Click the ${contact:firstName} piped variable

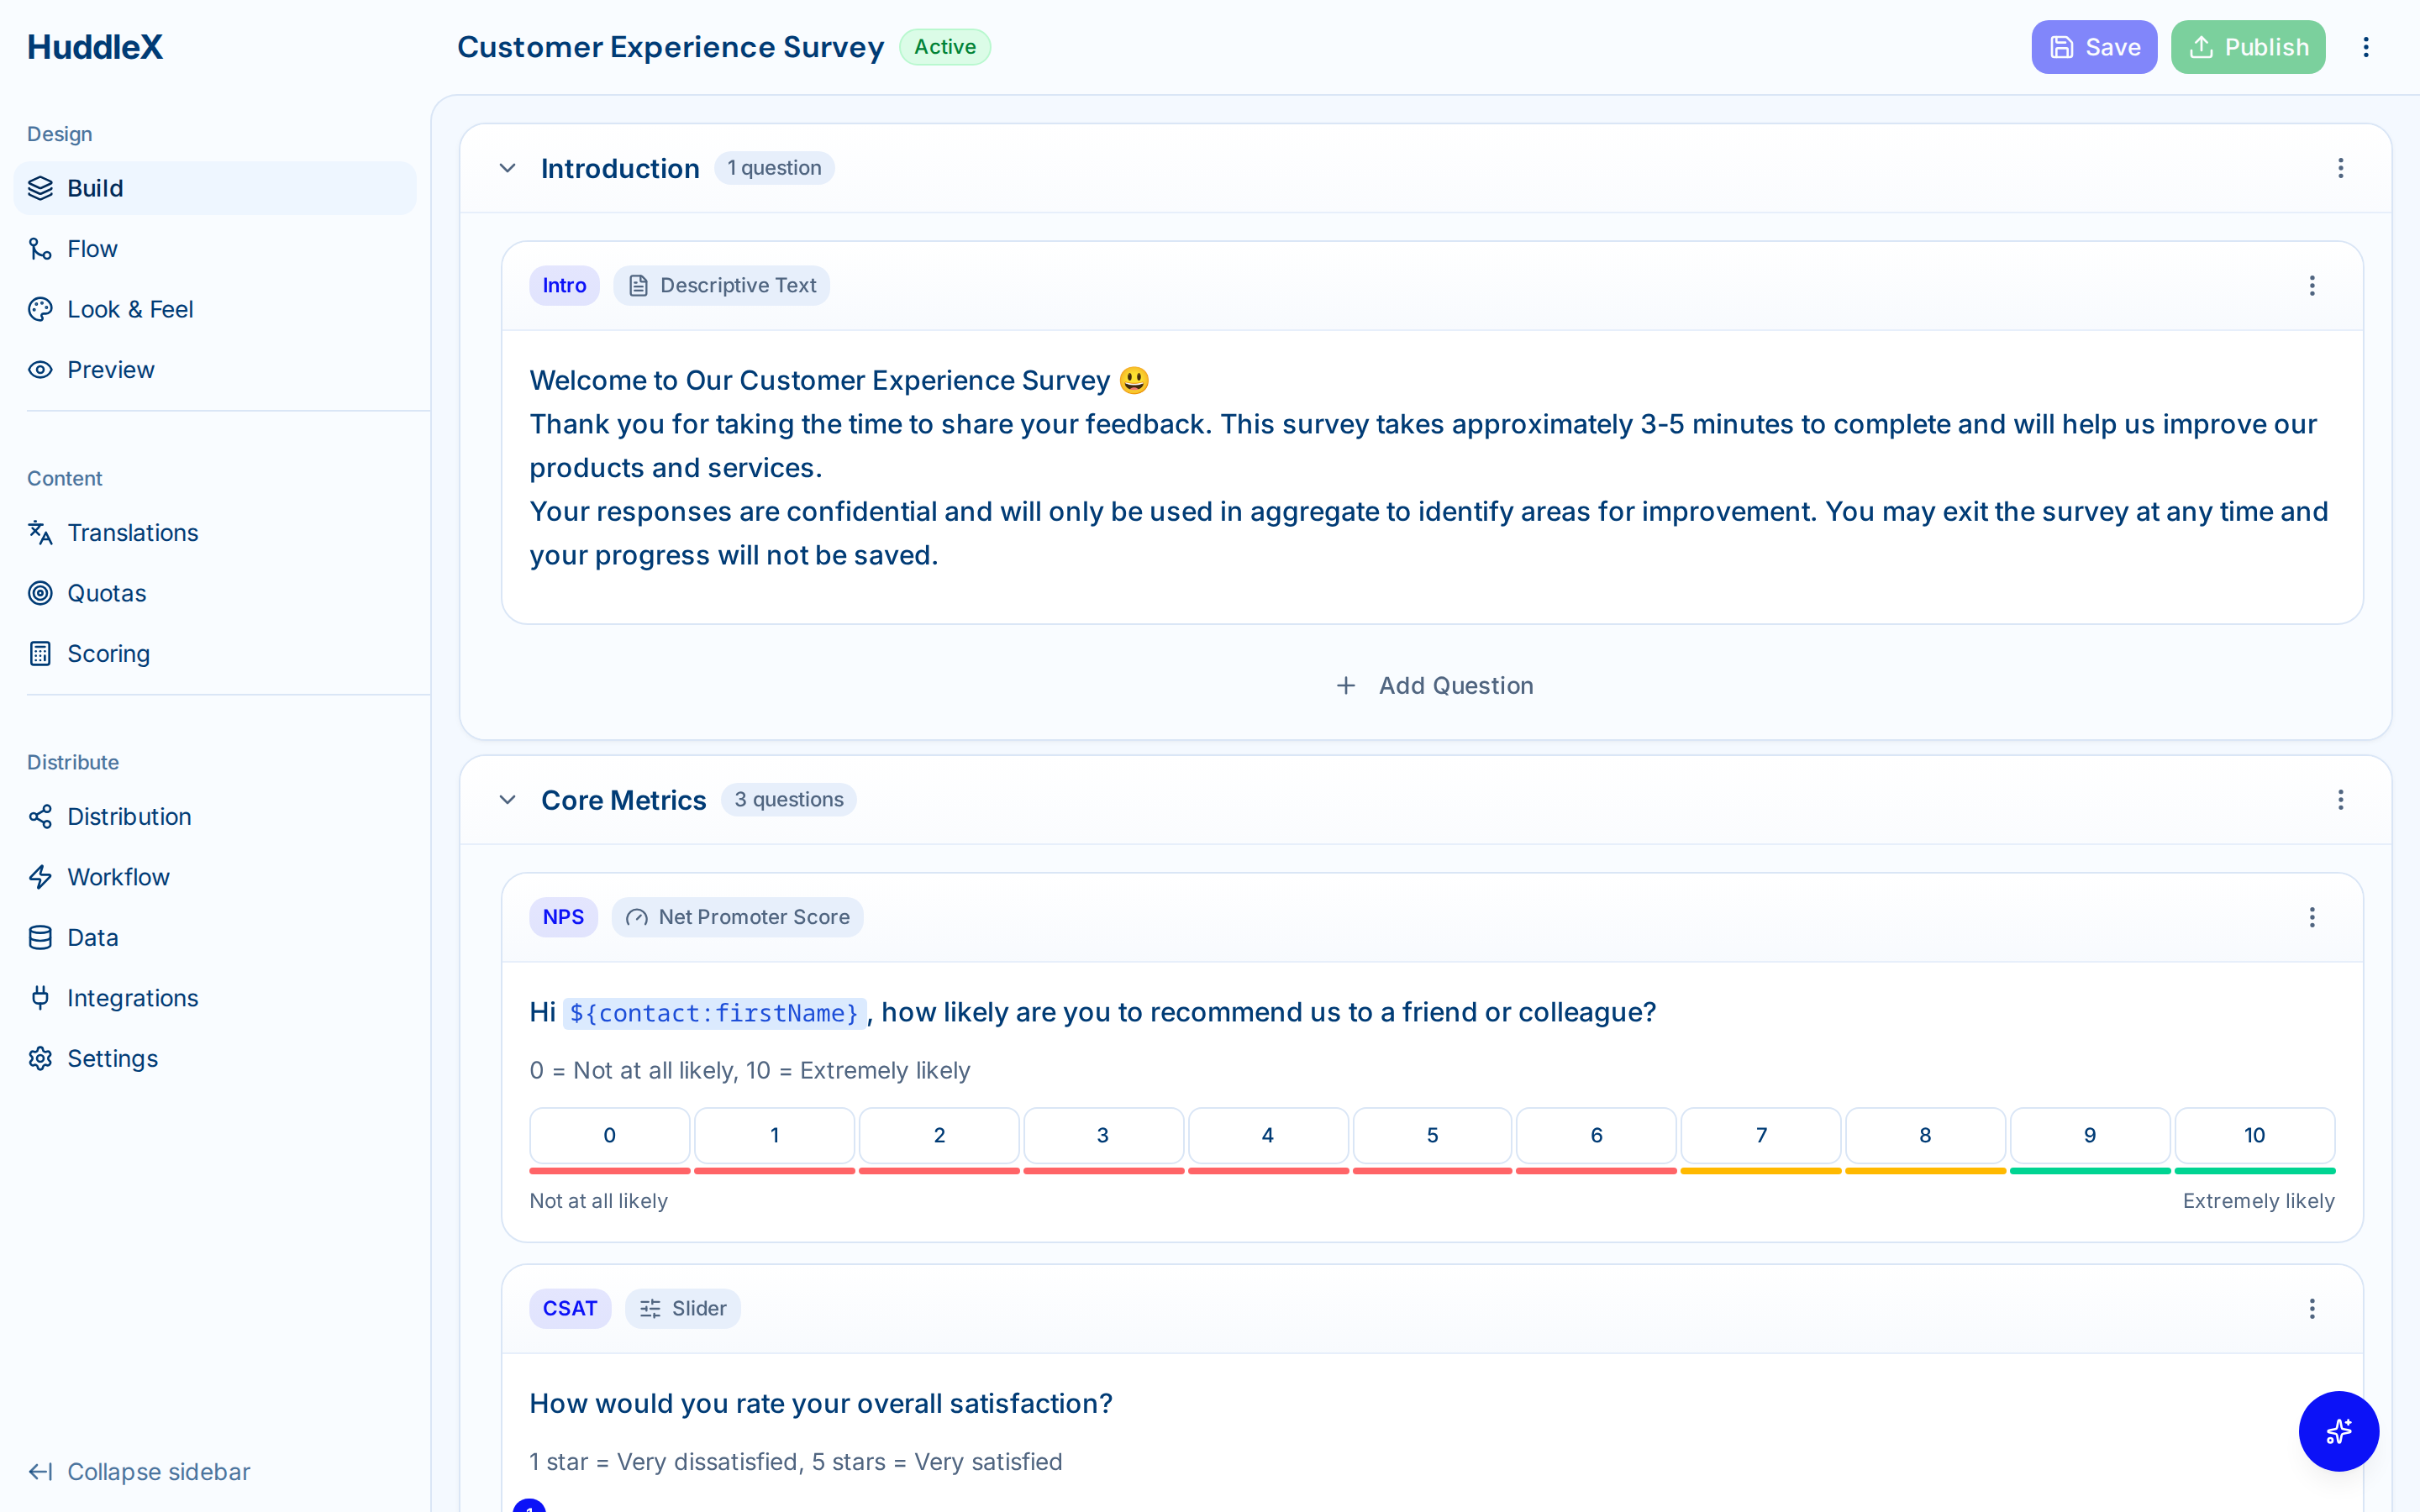(714, 1013)
